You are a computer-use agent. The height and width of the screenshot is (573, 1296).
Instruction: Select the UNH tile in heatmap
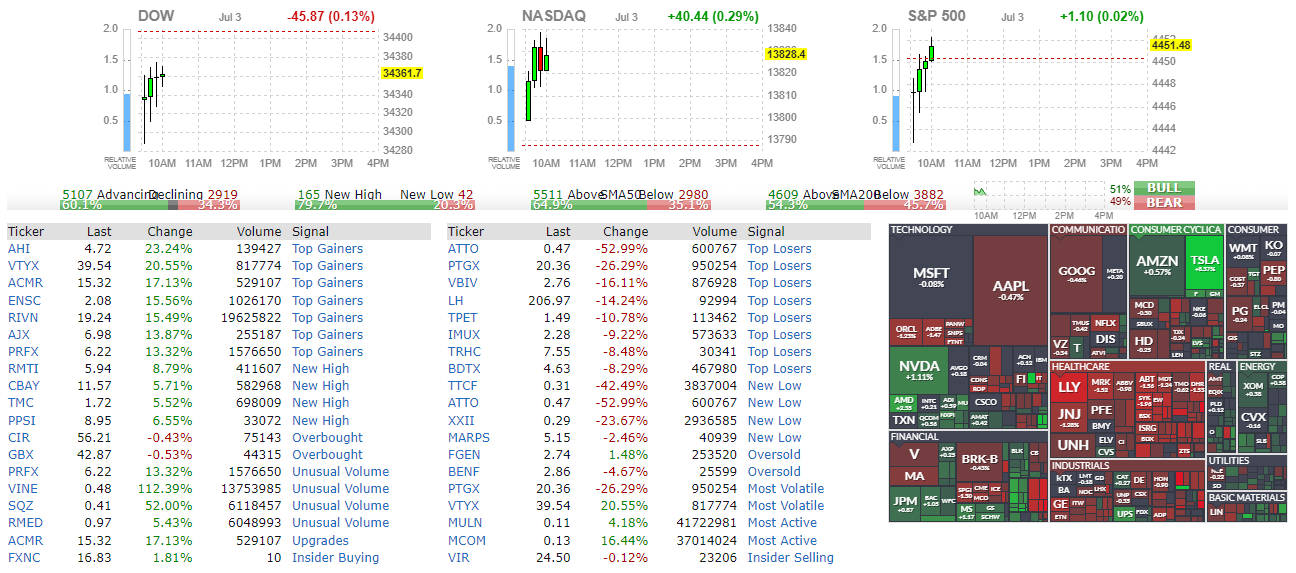pos(1072,445)
